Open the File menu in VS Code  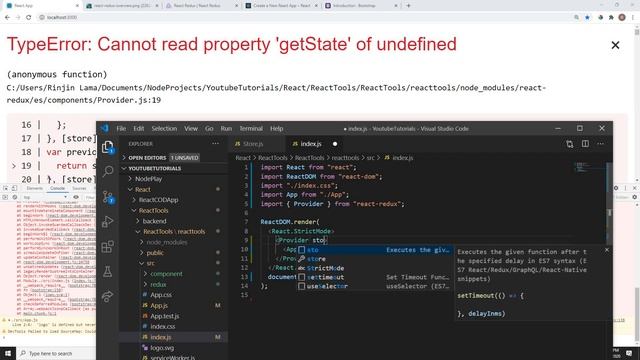[x=121, y=128]
